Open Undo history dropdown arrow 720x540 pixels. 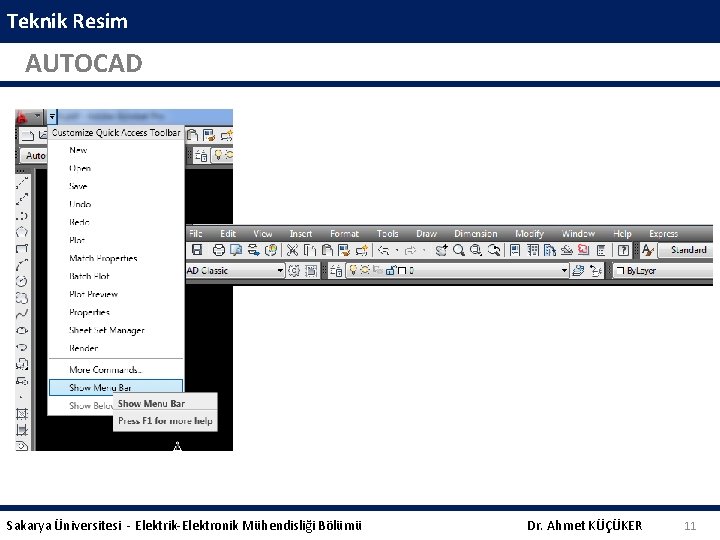[x=397, y=250]
